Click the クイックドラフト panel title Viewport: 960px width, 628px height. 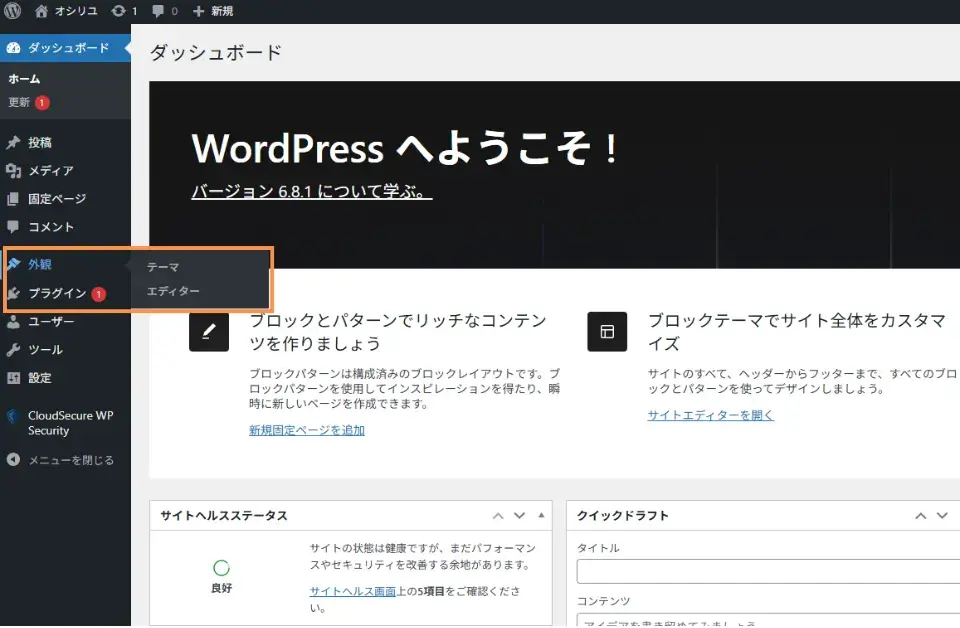(623, 516)
